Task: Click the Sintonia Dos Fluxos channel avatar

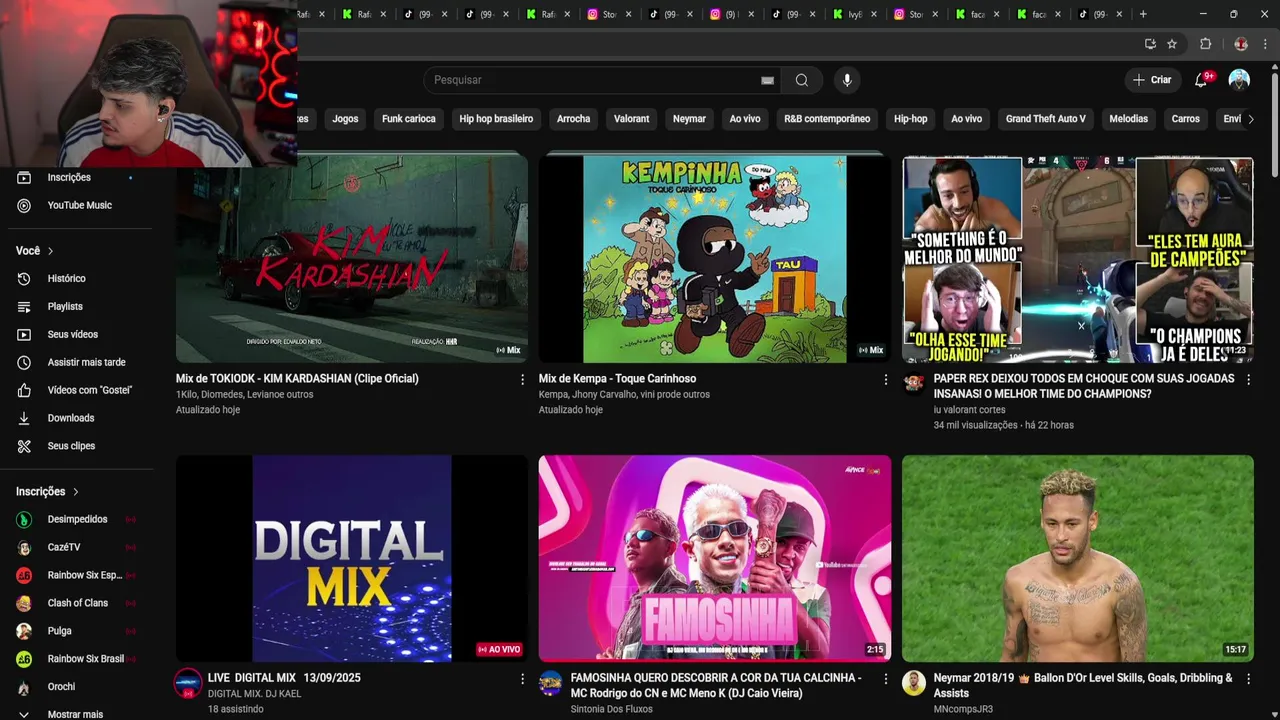Action: [x=551, y=683]
